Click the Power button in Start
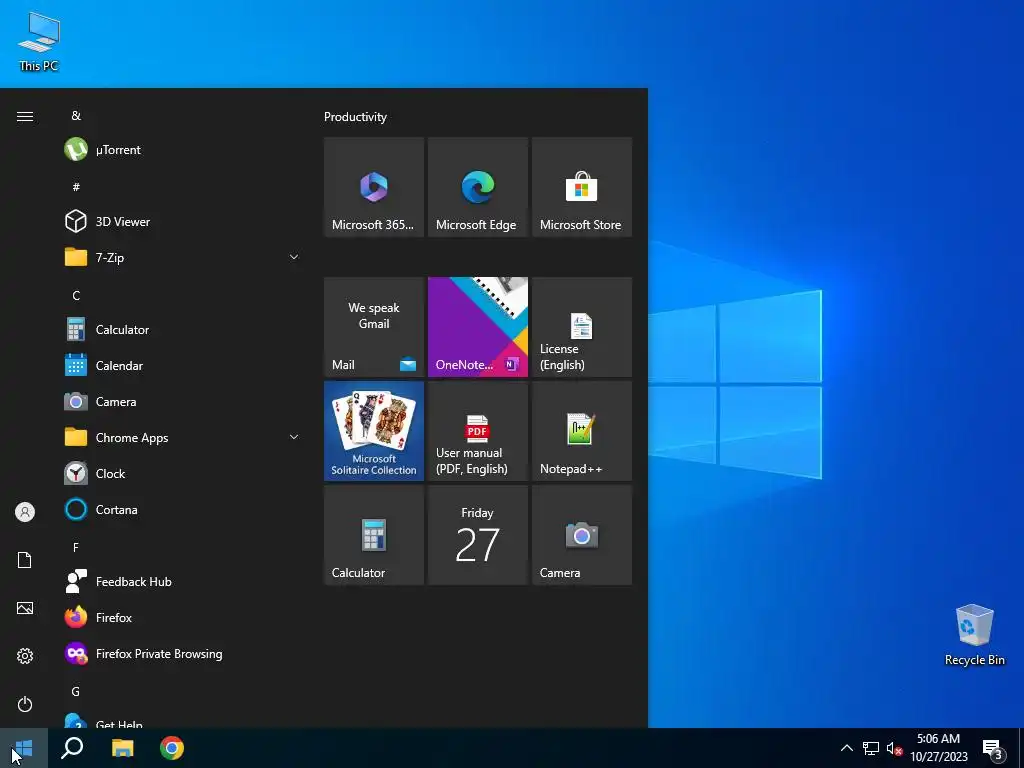Viewport: 1024px width, 768px height. [25, 704]
